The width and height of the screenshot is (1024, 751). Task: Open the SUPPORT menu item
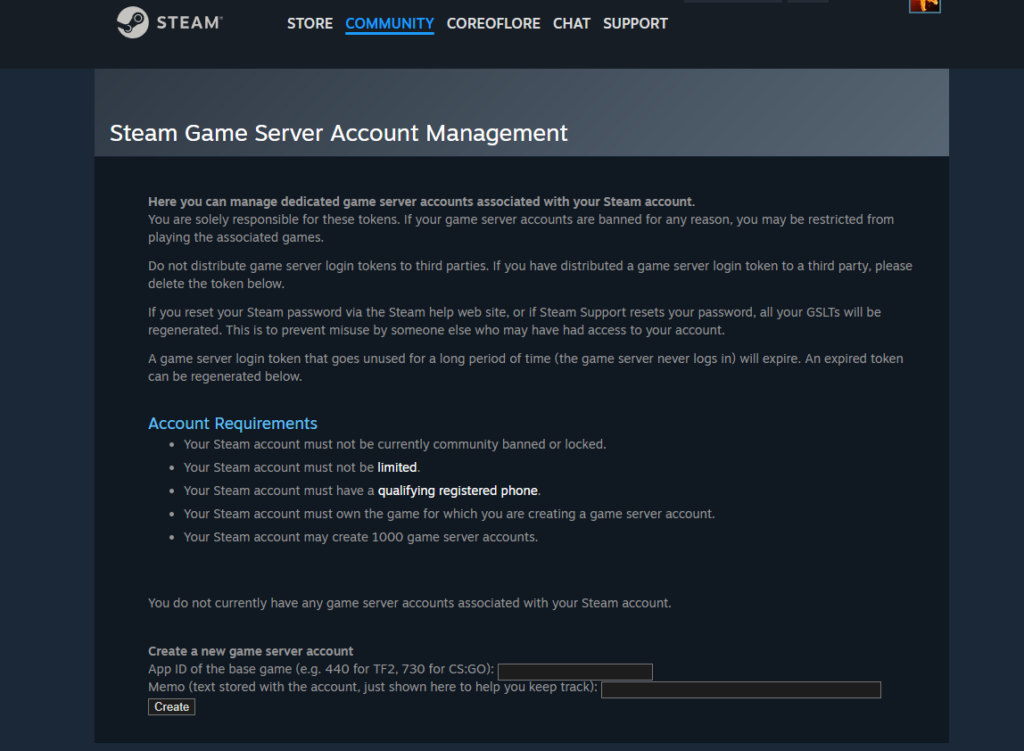635,24
